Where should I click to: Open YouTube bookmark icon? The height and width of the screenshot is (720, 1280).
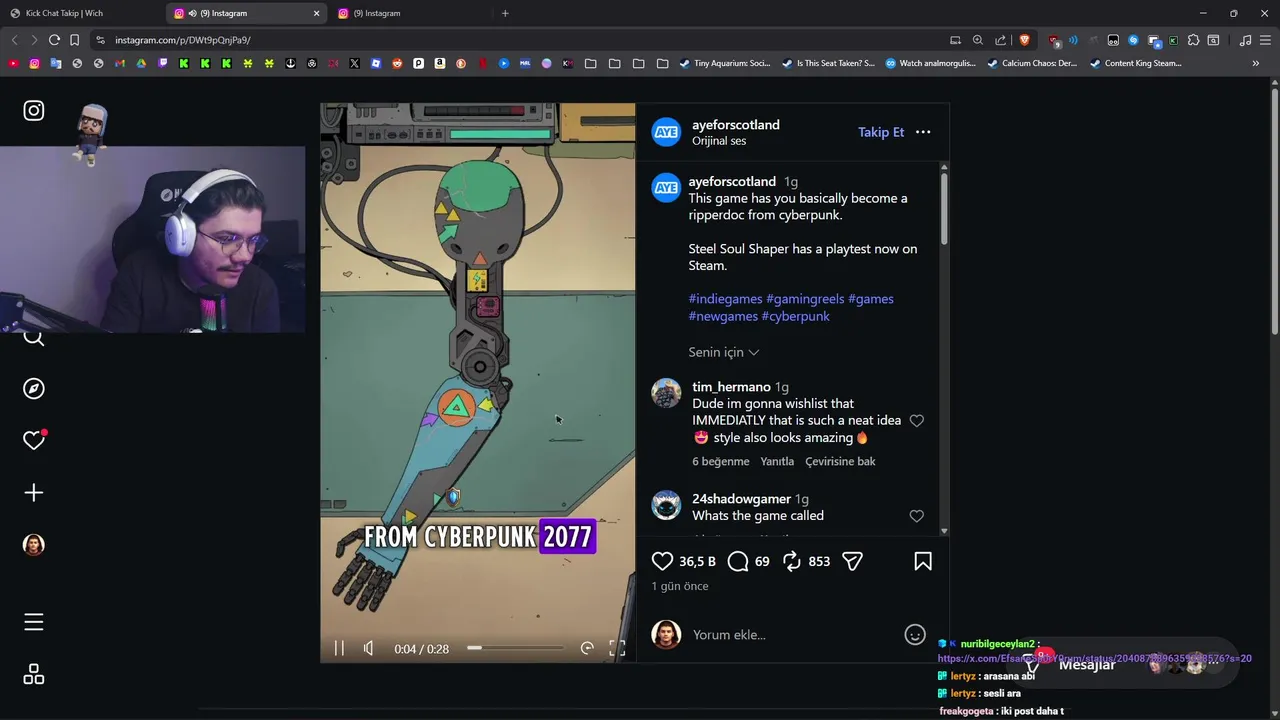point(13,63)
